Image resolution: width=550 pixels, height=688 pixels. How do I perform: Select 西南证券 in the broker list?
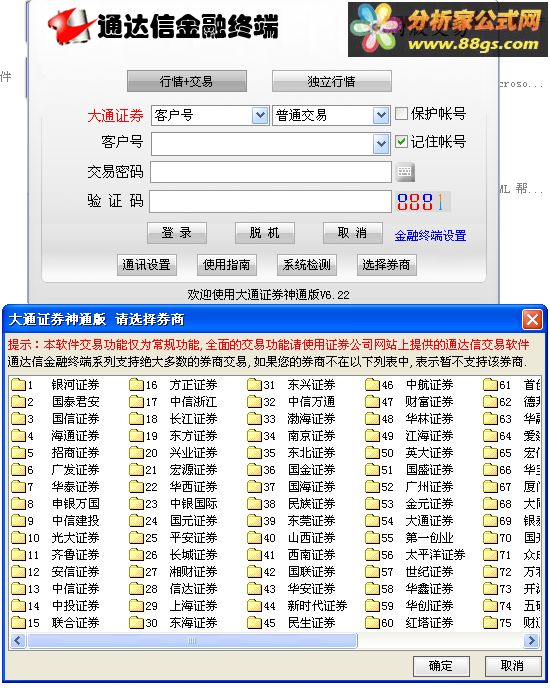pos(312,555)
